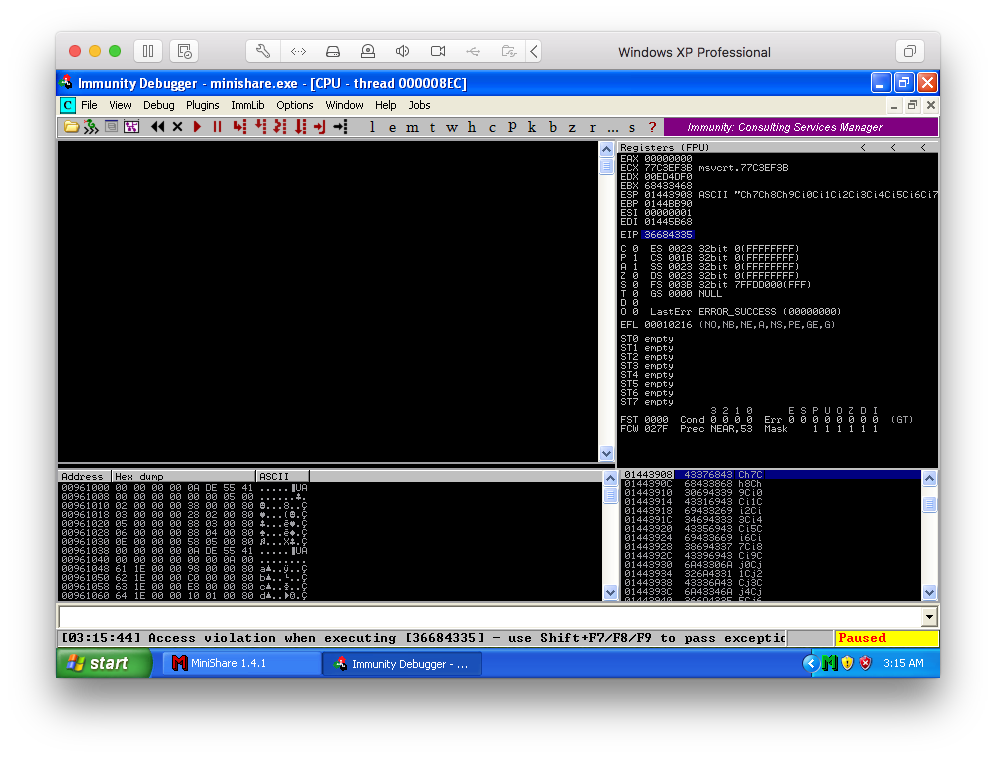Viewport: 996px width, 758px height.
Task: Pause execution of minishare.exe
Action: click(x=217, y=127)
